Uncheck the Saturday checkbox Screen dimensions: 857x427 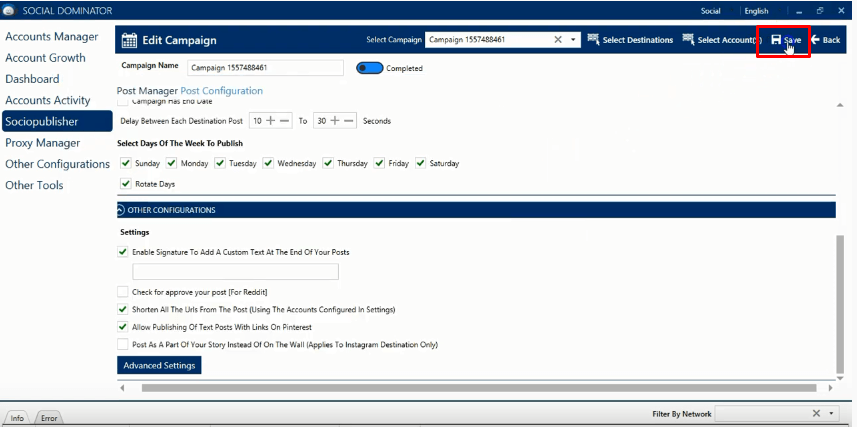(420, 163)
